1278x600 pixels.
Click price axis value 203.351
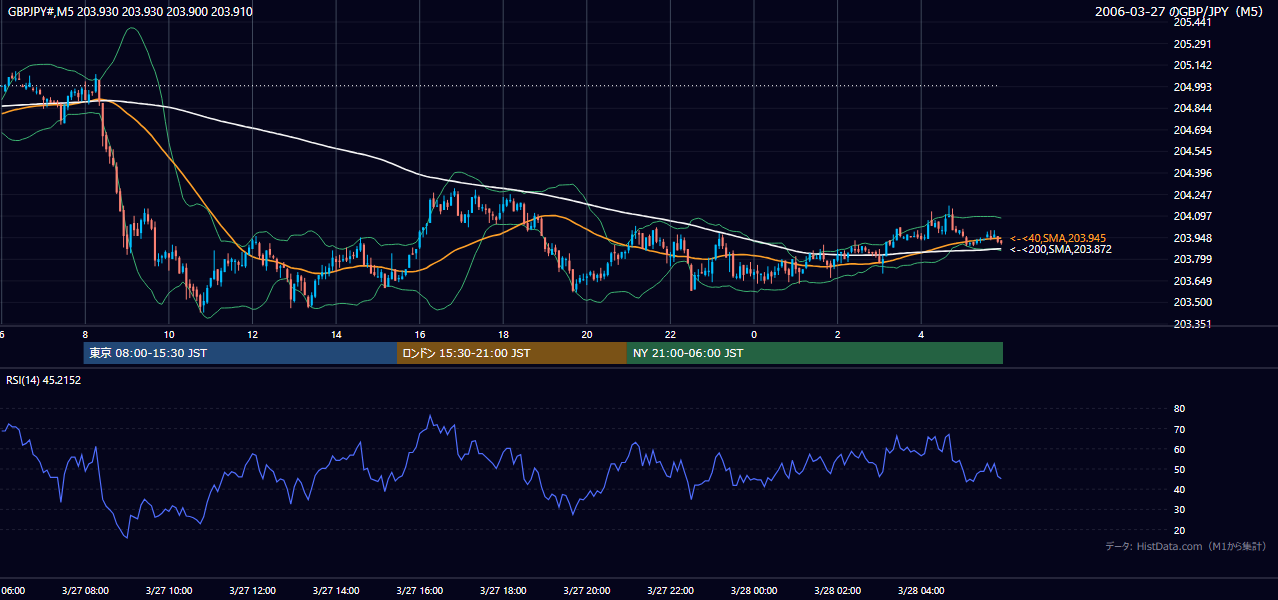tap(1193, 324)
